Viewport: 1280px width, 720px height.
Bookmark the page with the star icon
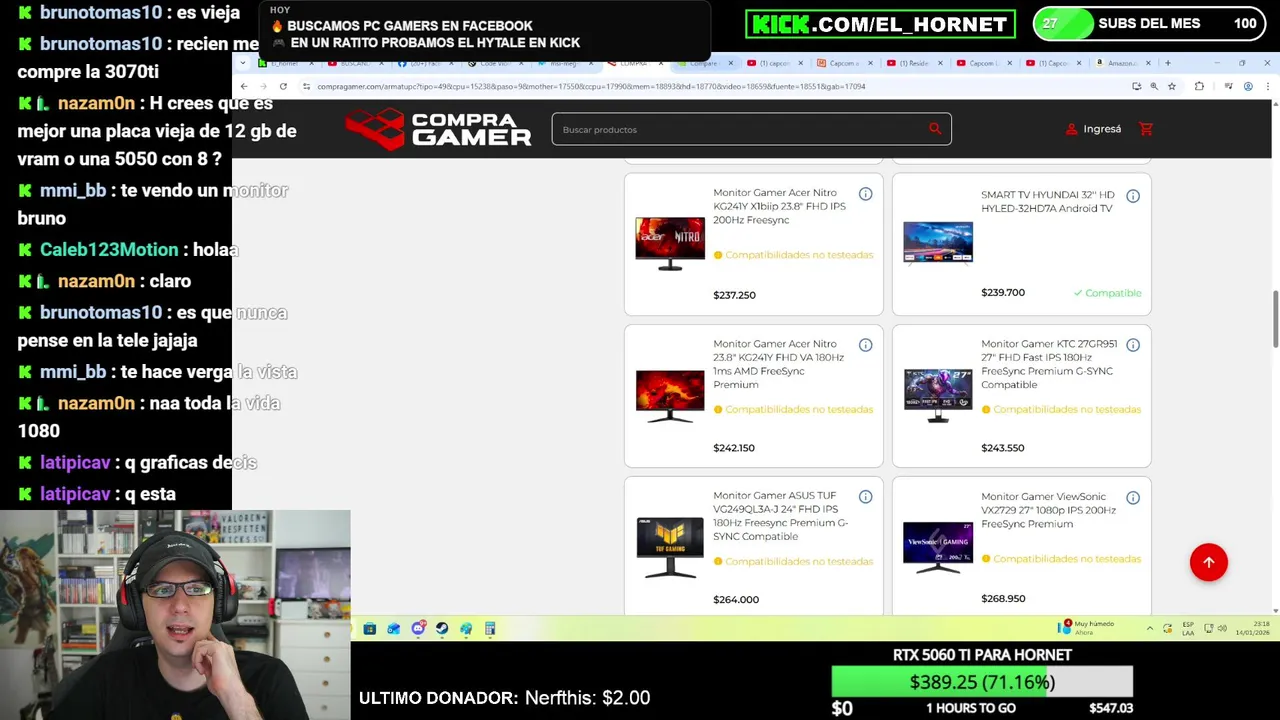pyautogui.click(x=1171, y=86)
